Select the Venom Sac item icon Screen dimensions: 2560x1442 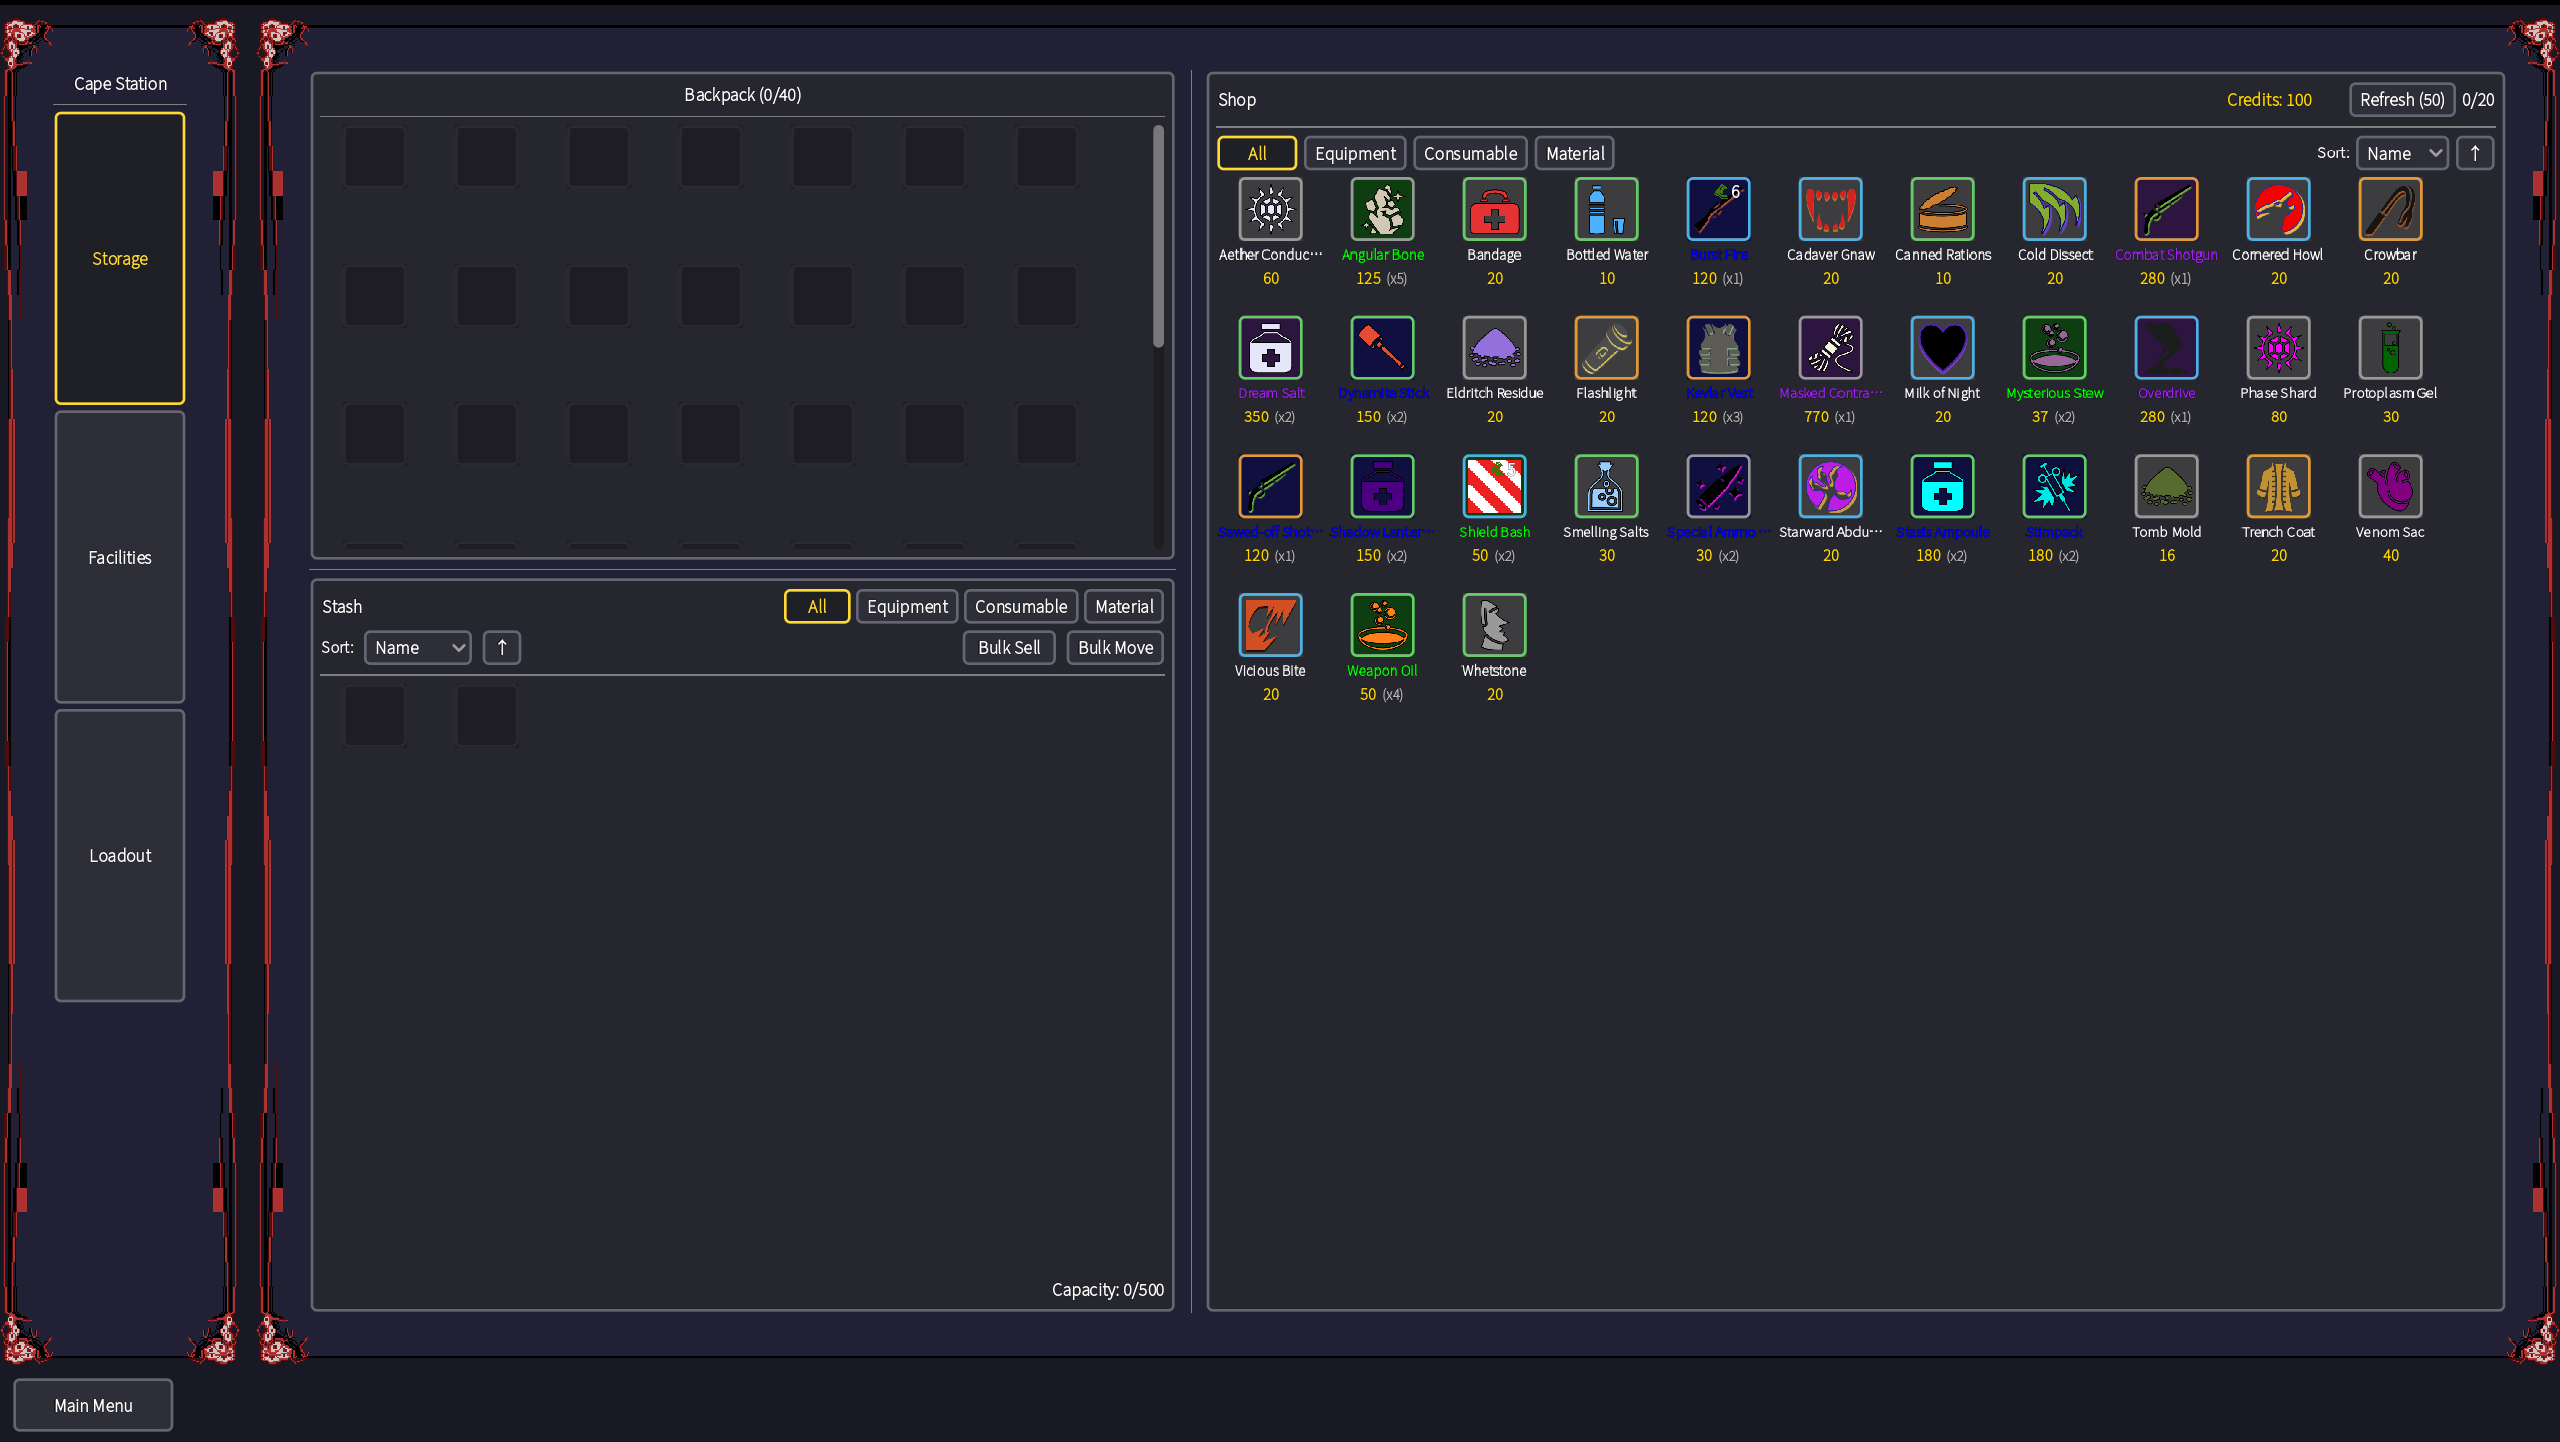click(2390, 487)
